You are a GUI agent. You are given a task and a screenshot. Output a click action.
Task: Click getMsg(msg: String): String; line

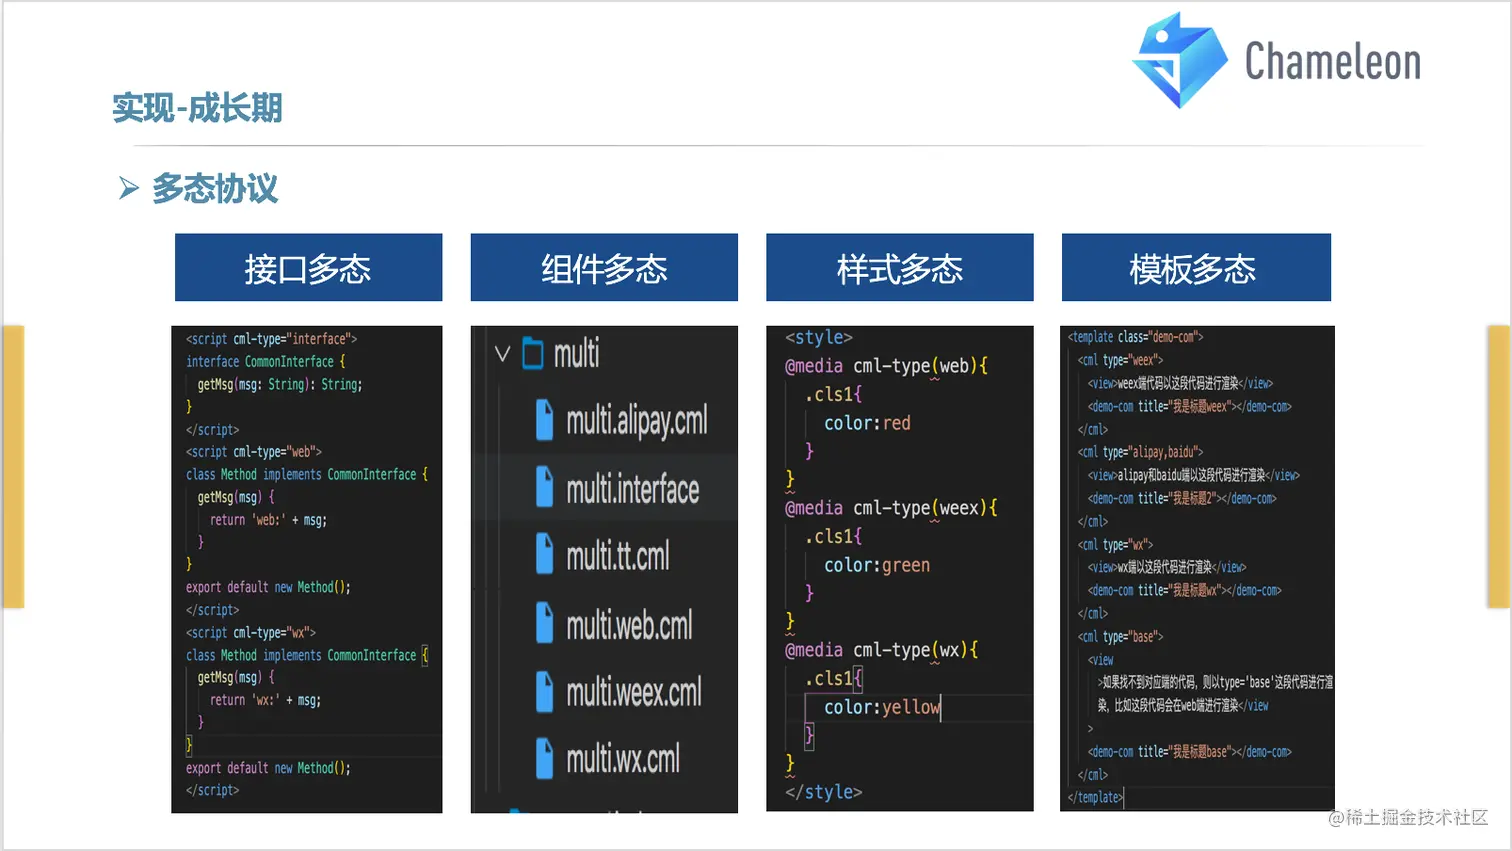280,384
